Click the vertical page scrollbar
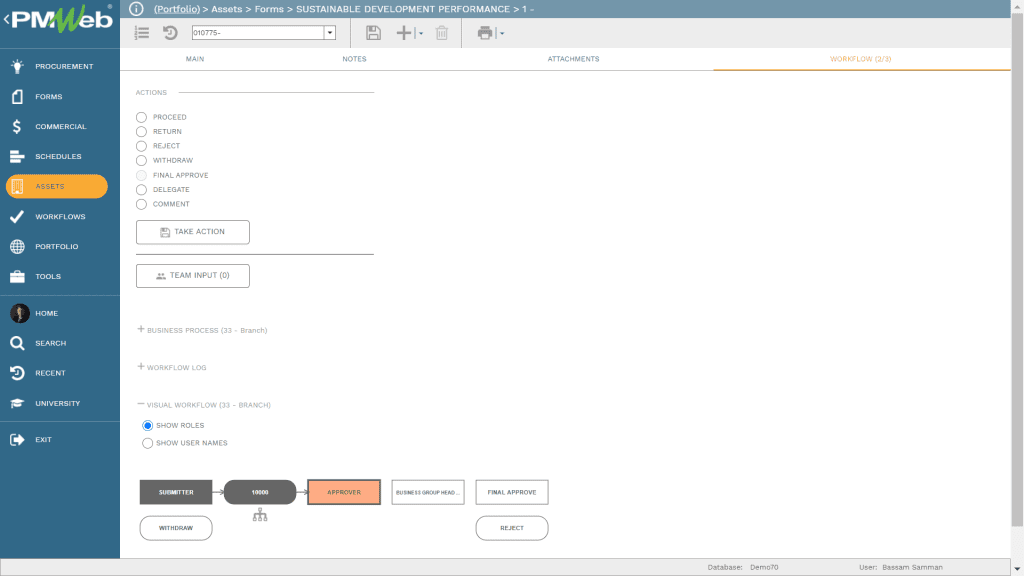Screen dimensions: 1024x576 click(1017, 271)
